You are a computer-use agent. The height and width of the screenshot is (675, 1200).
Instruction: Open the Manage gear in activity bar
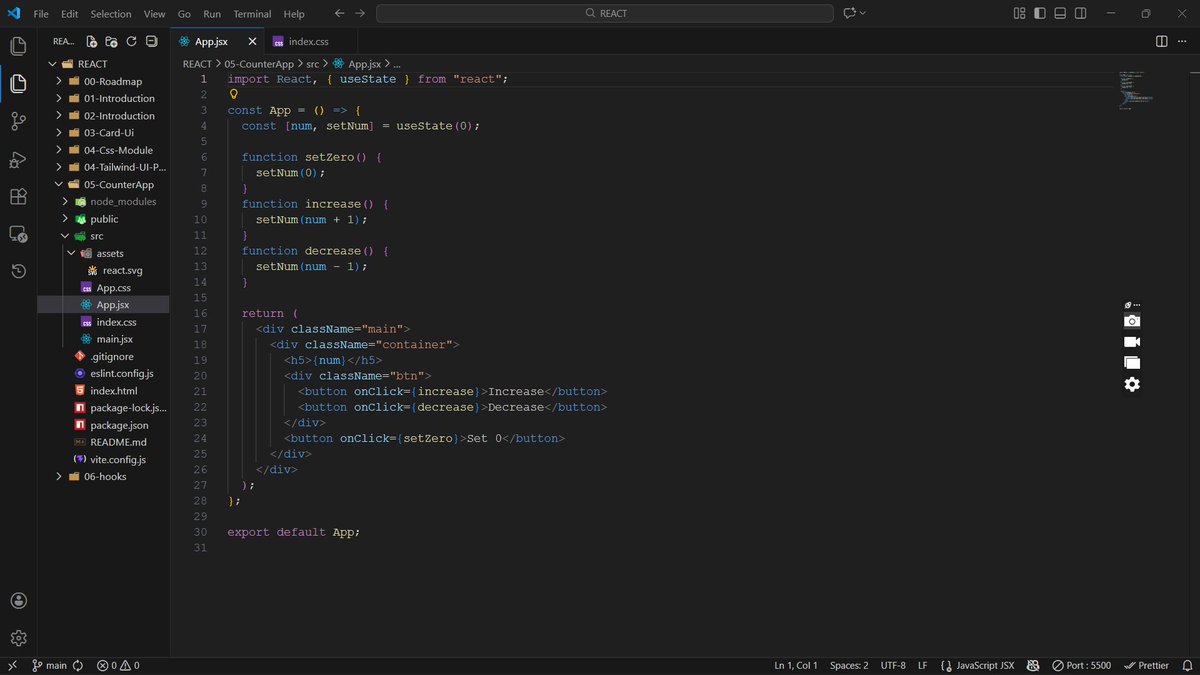[x=18, y=638]
